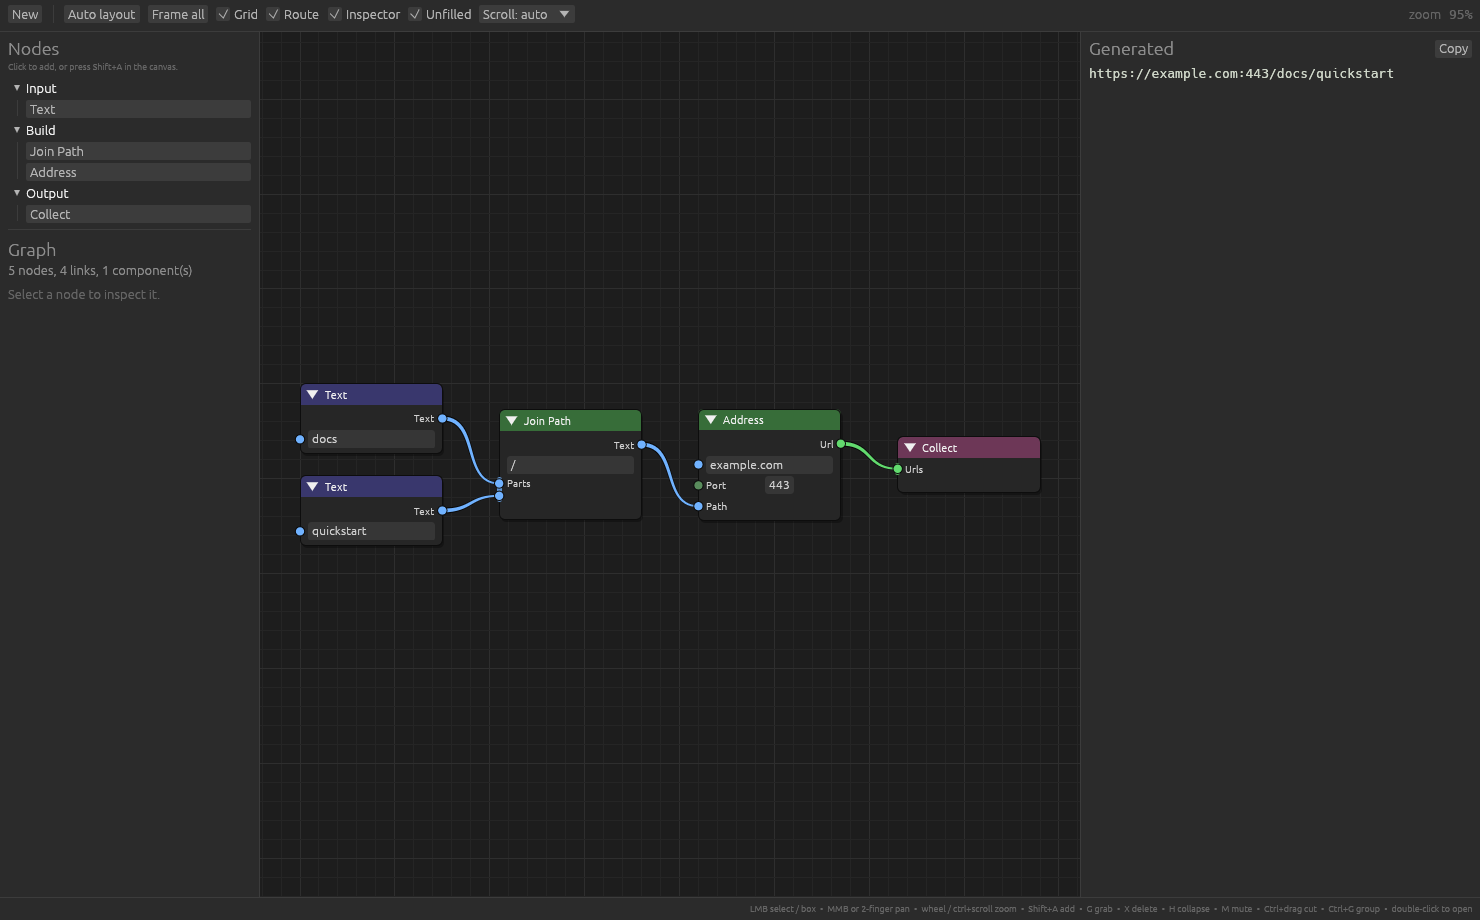The image size is (1480, 920).
Task: Collapse the Text node containing quickstart
Action: pyautogui.click(x=313, y=487)
